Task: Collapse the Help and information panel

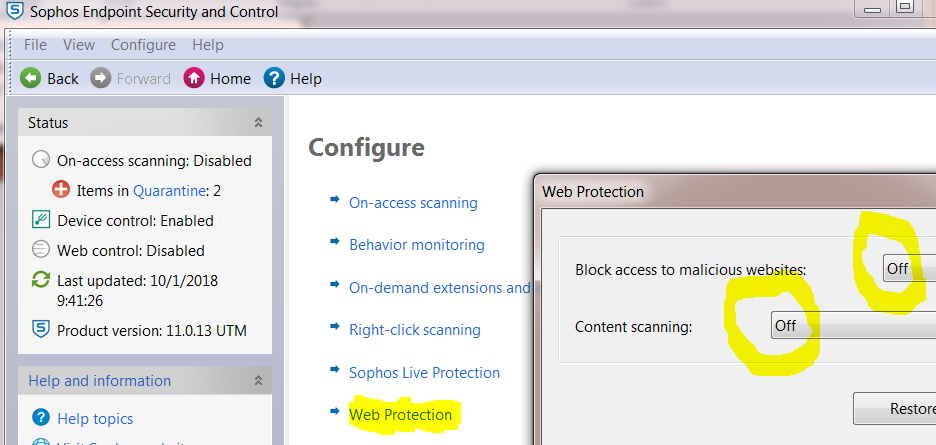Action: [x=258, y=380]
